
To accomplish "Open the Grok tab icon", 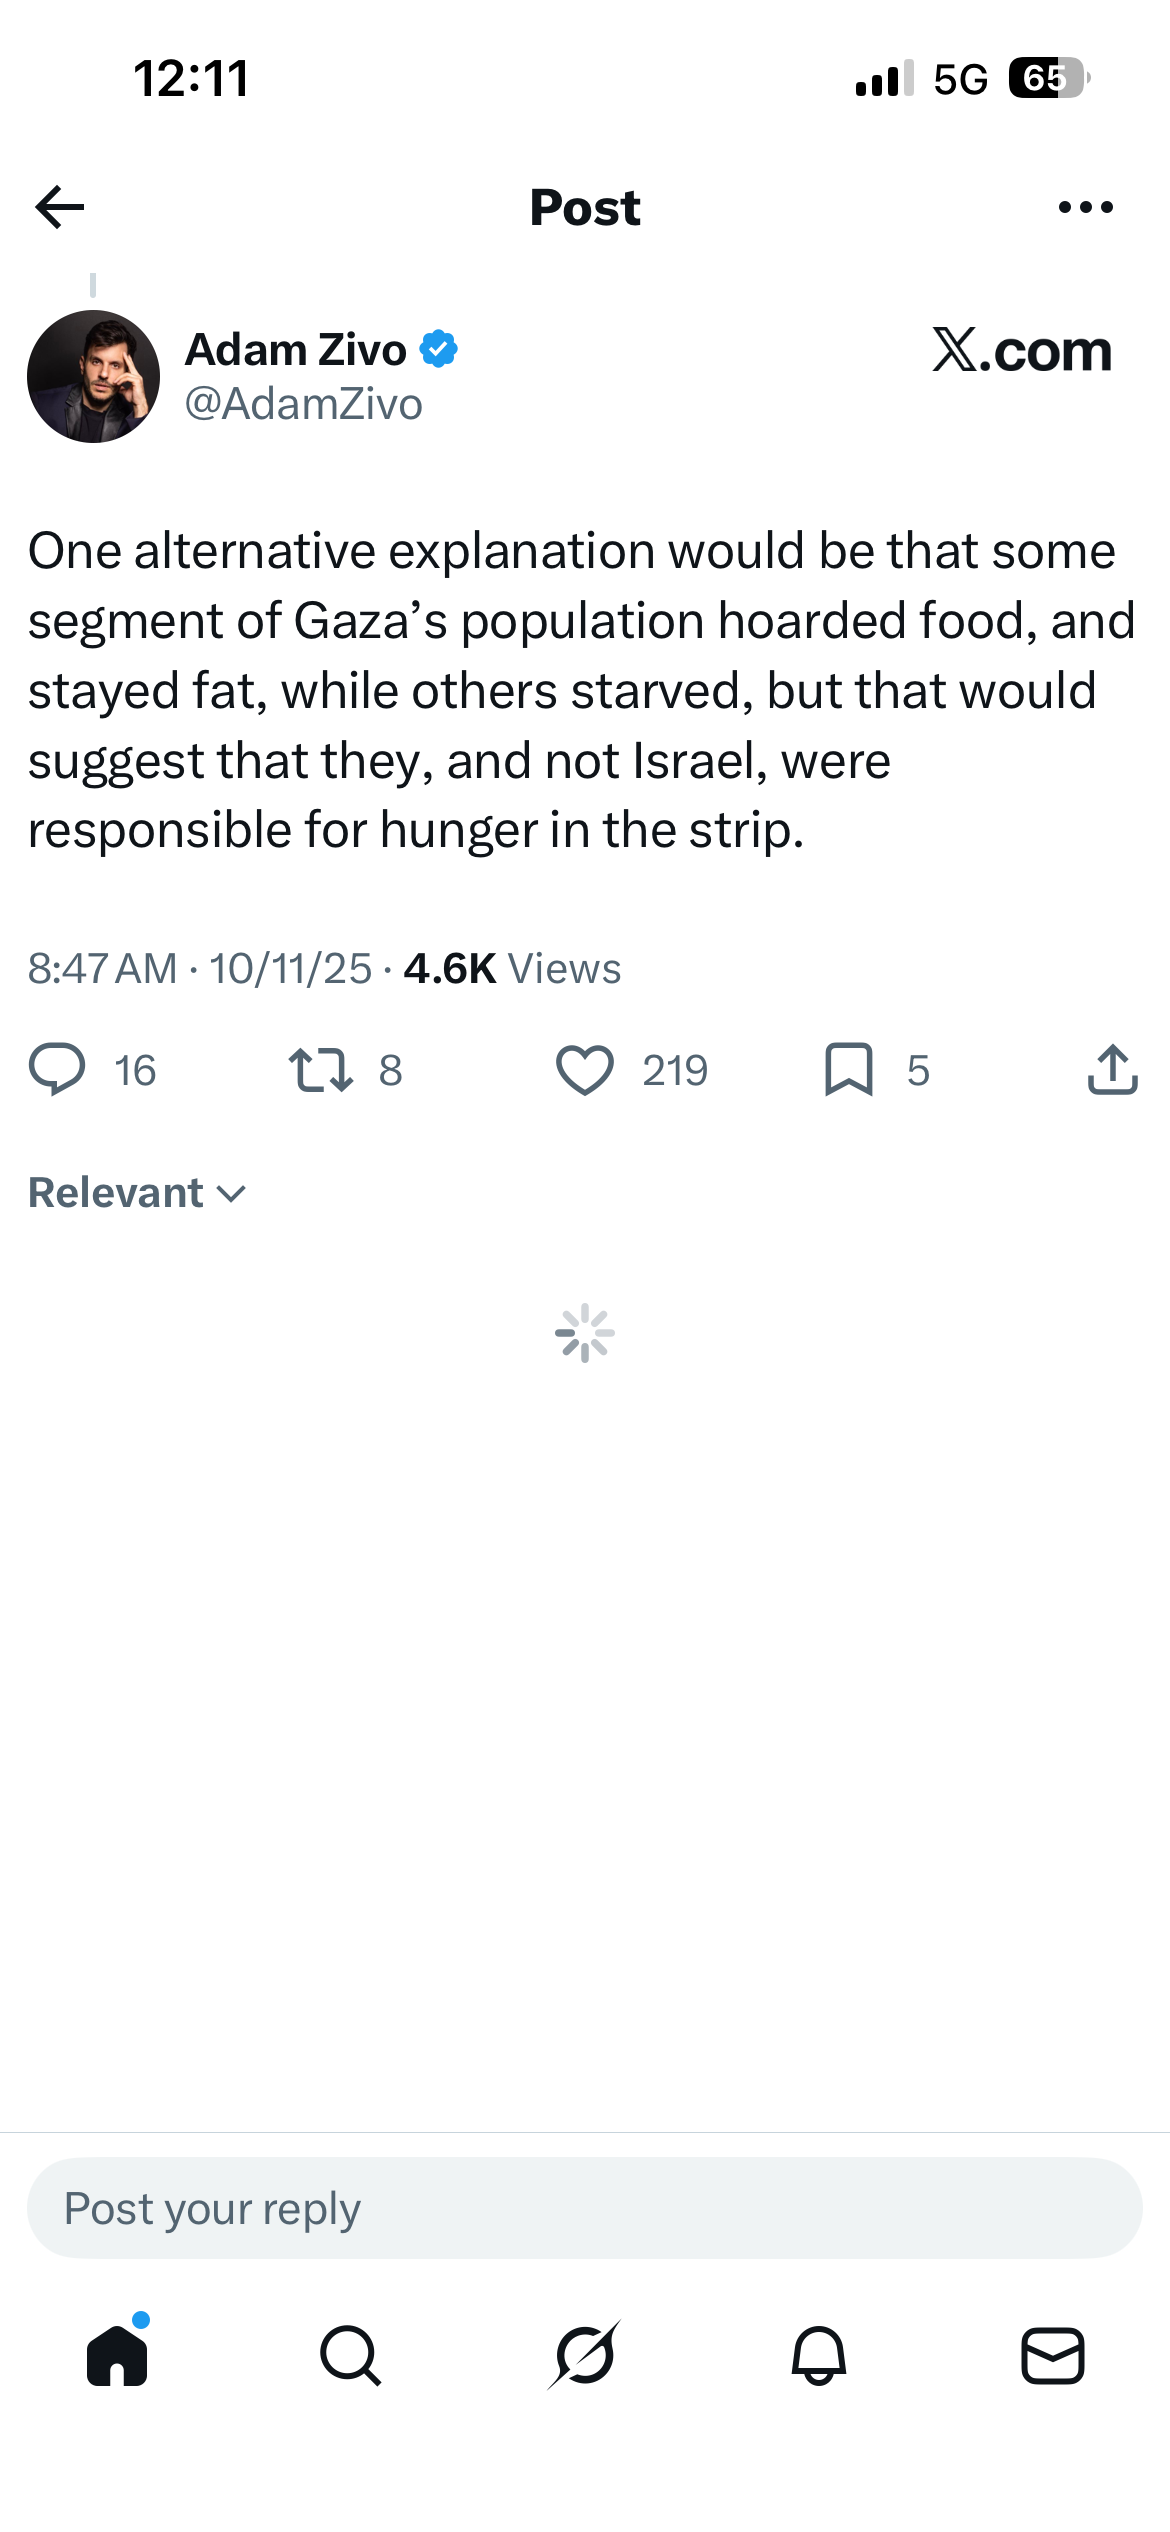I will click(x=585, y=2355).
